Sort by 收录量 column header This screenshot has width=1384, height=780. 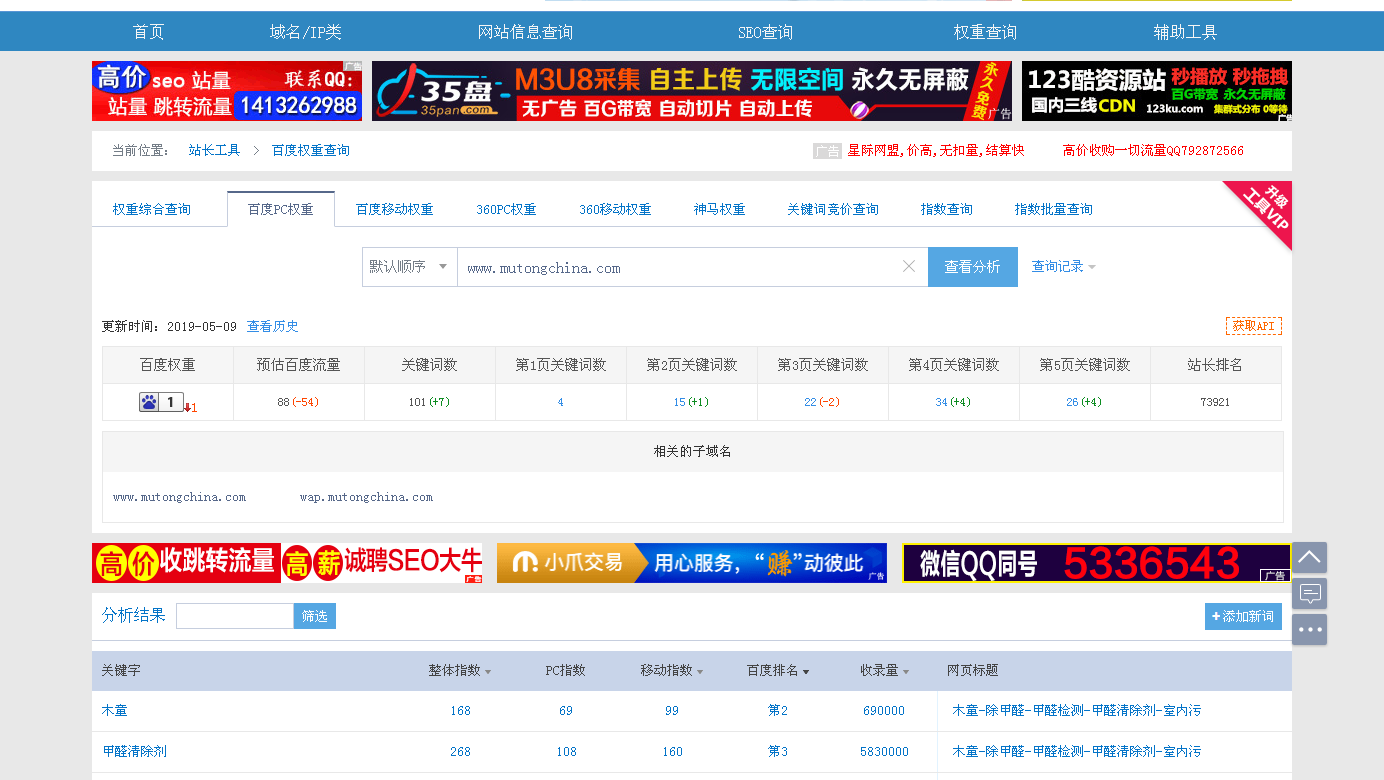pos(884,671)
